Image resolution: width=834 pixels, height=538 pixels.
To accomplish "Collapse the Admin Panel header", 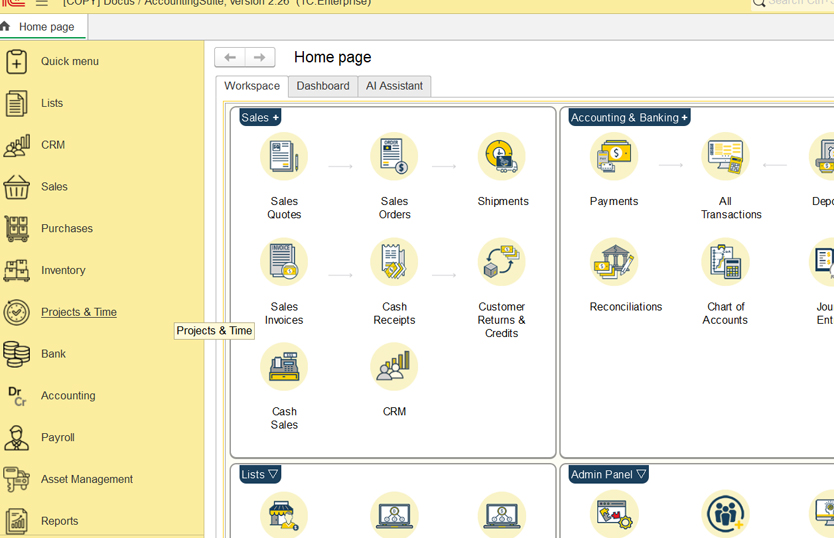I will tap(608, 474).
